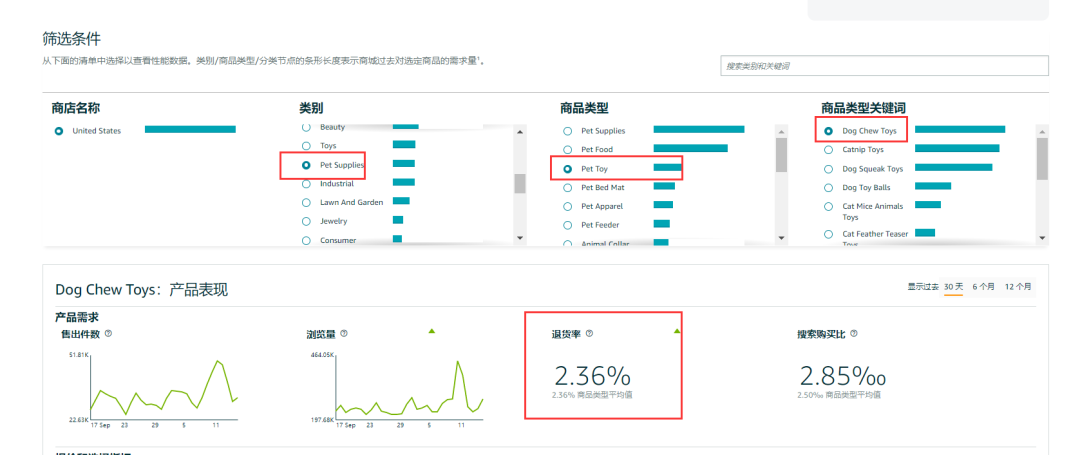
Task: Click the up arrow of 类别 list scrollbar
Action: 519,131
